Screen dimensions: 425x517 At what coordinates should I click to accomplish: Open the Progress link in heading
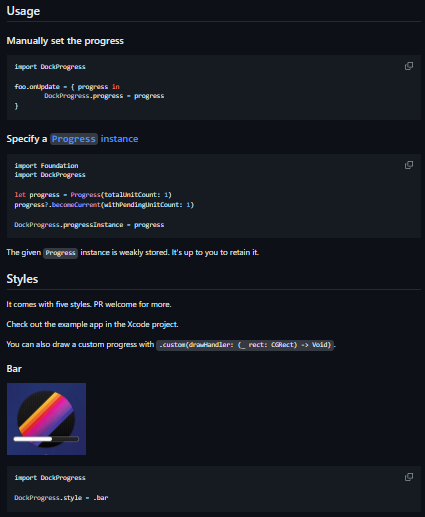(74, 139)
